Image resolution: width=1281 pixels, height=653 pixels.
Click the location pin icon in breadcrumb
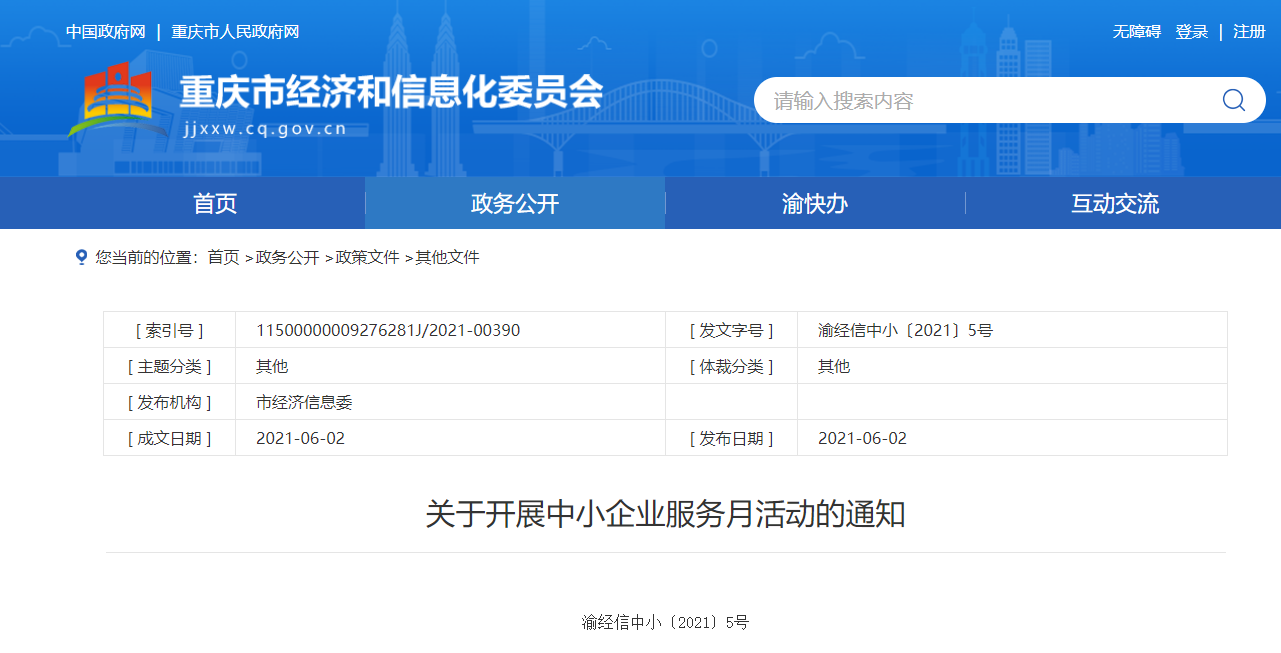pyautogui.click(x=81, y=257)
